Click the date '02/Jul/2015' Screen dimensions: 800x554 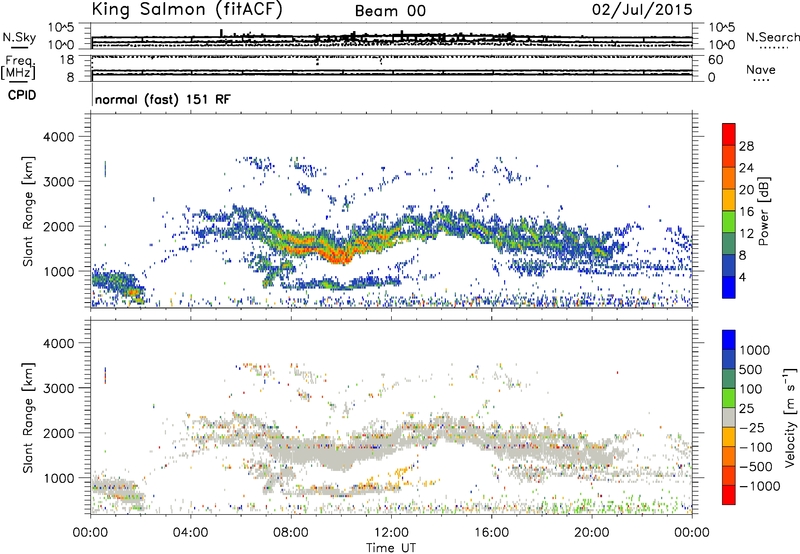[642, 10]
